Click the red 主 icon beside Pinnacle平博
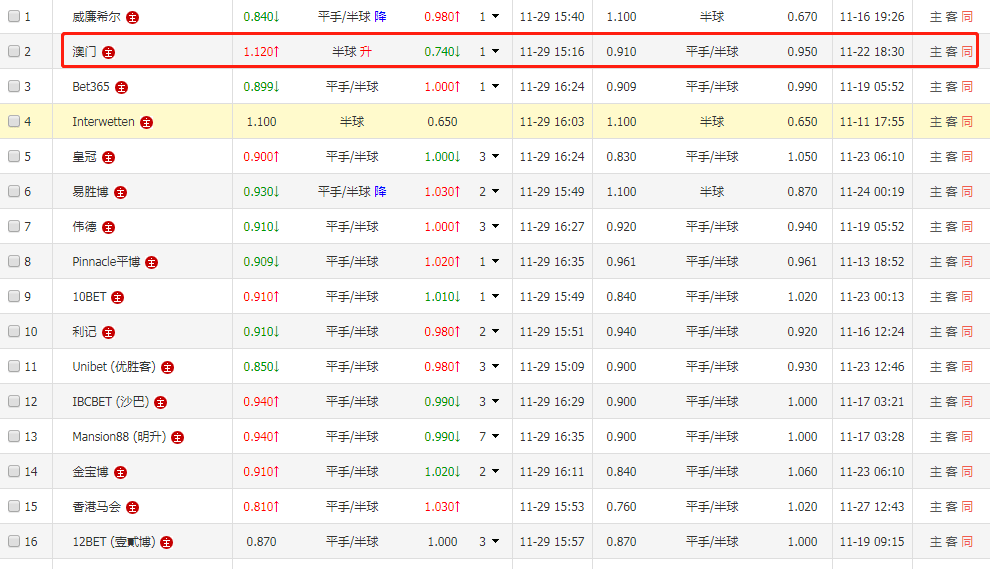 click(x=152, y=263)
